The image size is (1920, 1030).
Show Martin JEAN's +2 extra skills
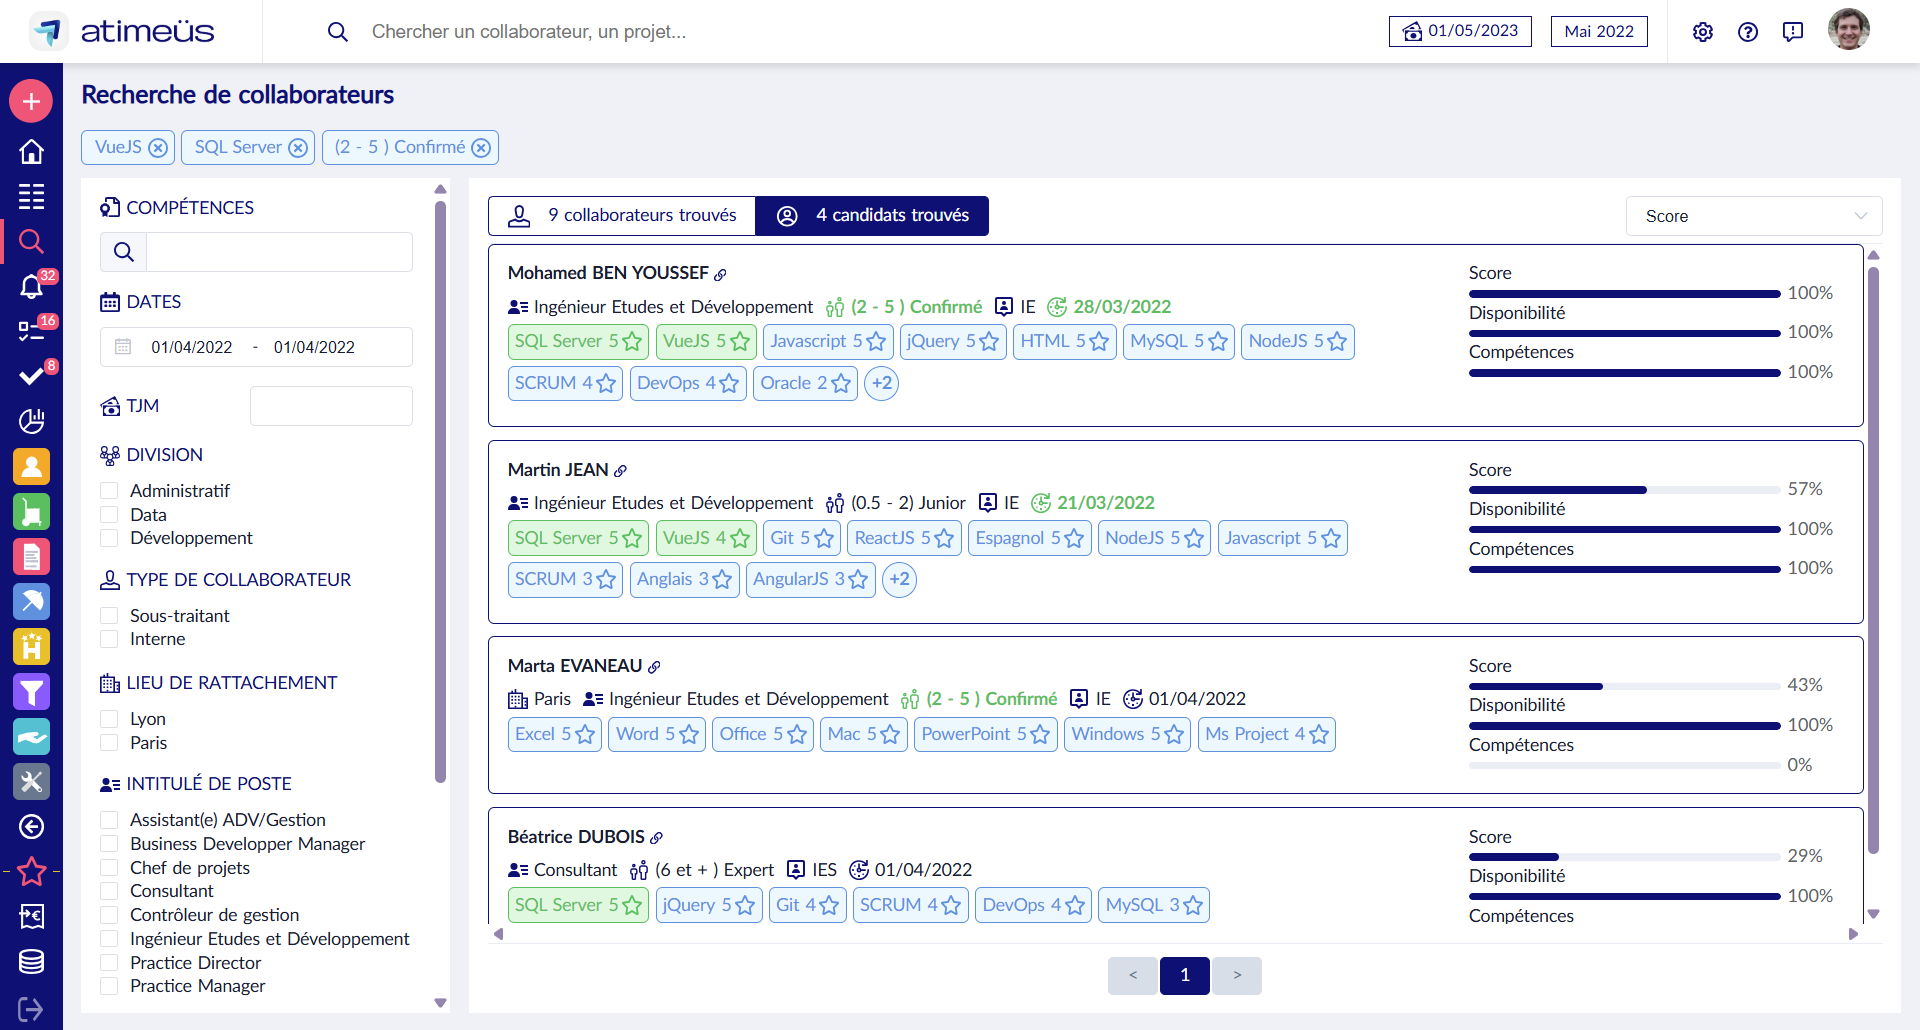[x=899, y=580]
